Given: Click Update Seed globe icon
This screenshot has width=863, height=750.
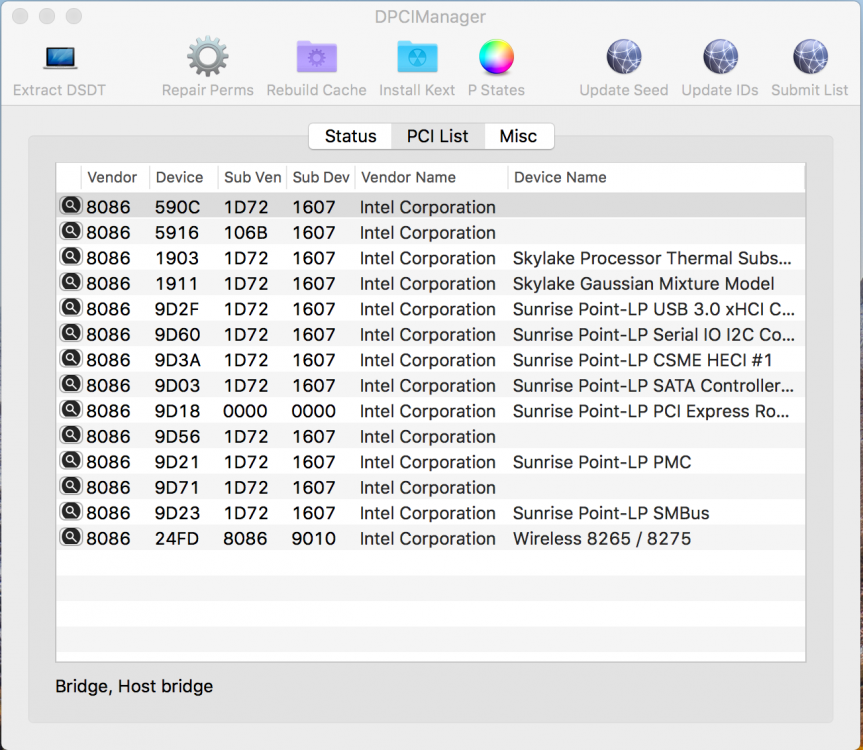Looking at the screenshot, I should coord(624,57).
